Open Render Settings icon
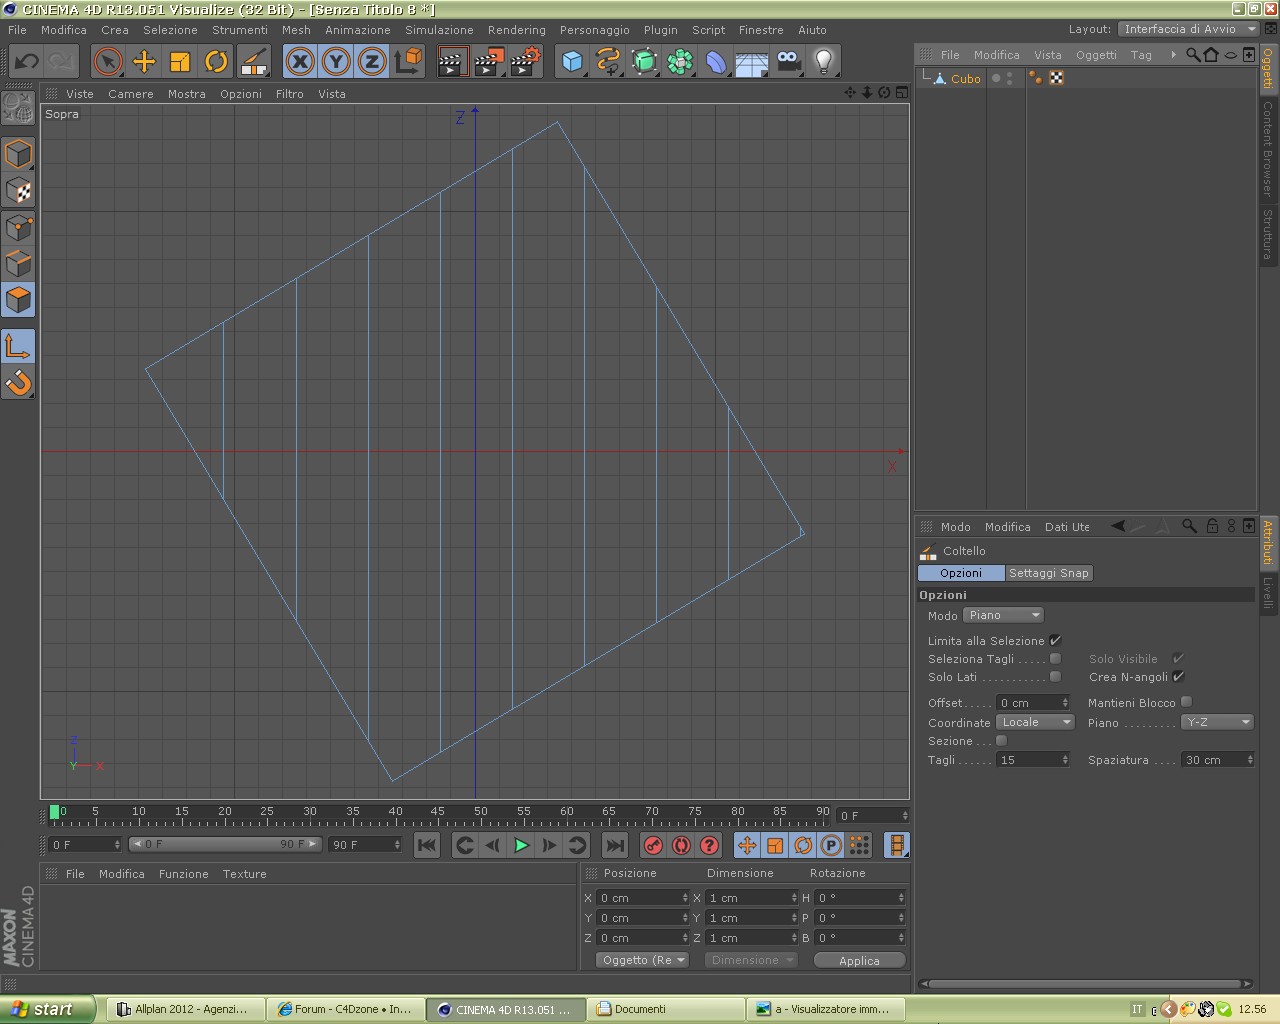Screen dimensions: 1280x1024 (524, 62)
